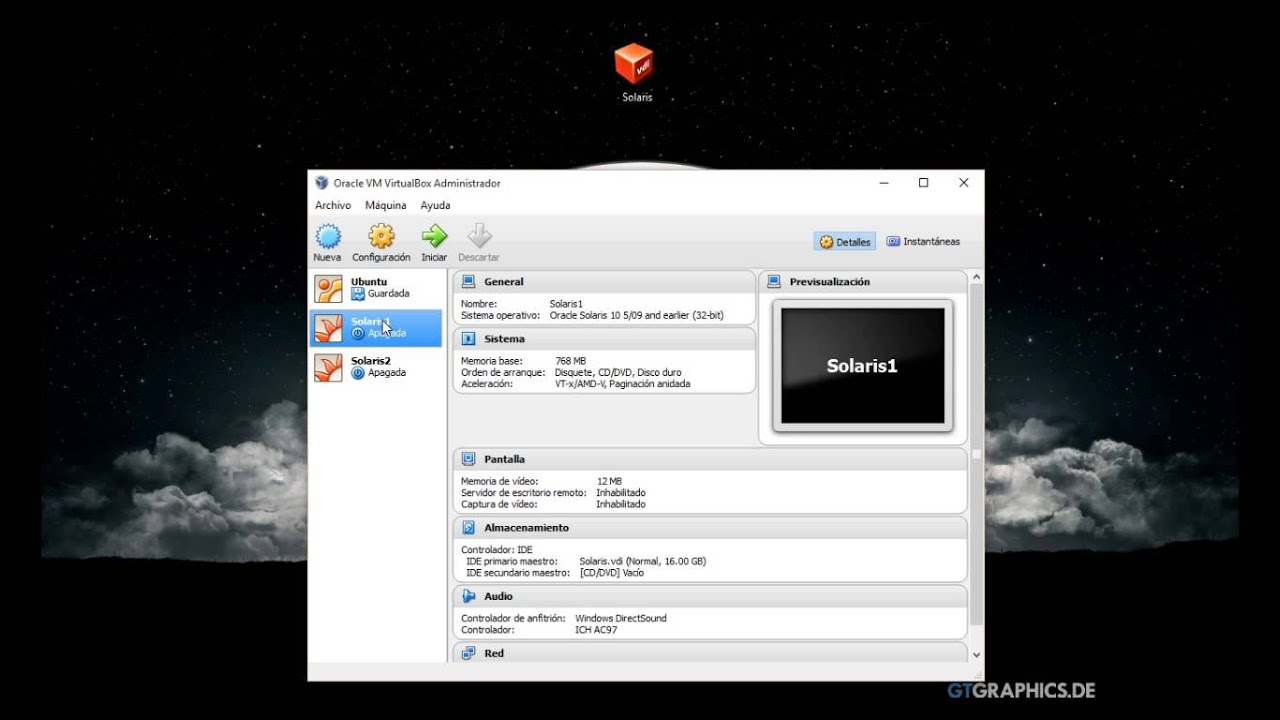The image size is (1280, 720).
Task: Click the 768 MB memory value
Action: coord(570,361)
